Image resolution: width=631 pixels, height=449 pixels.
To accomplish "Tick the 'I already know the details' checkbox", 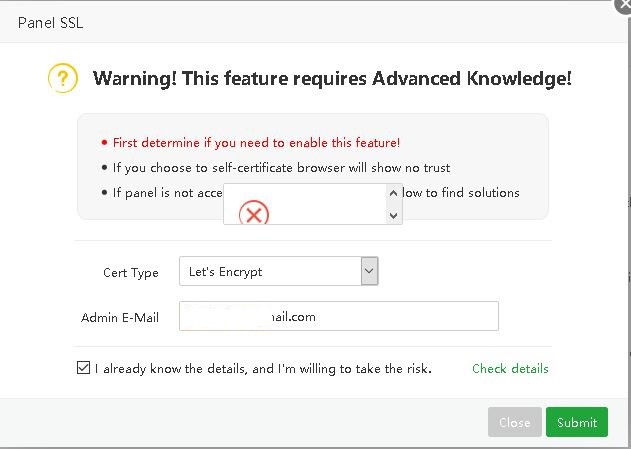I will click(83, 368).
